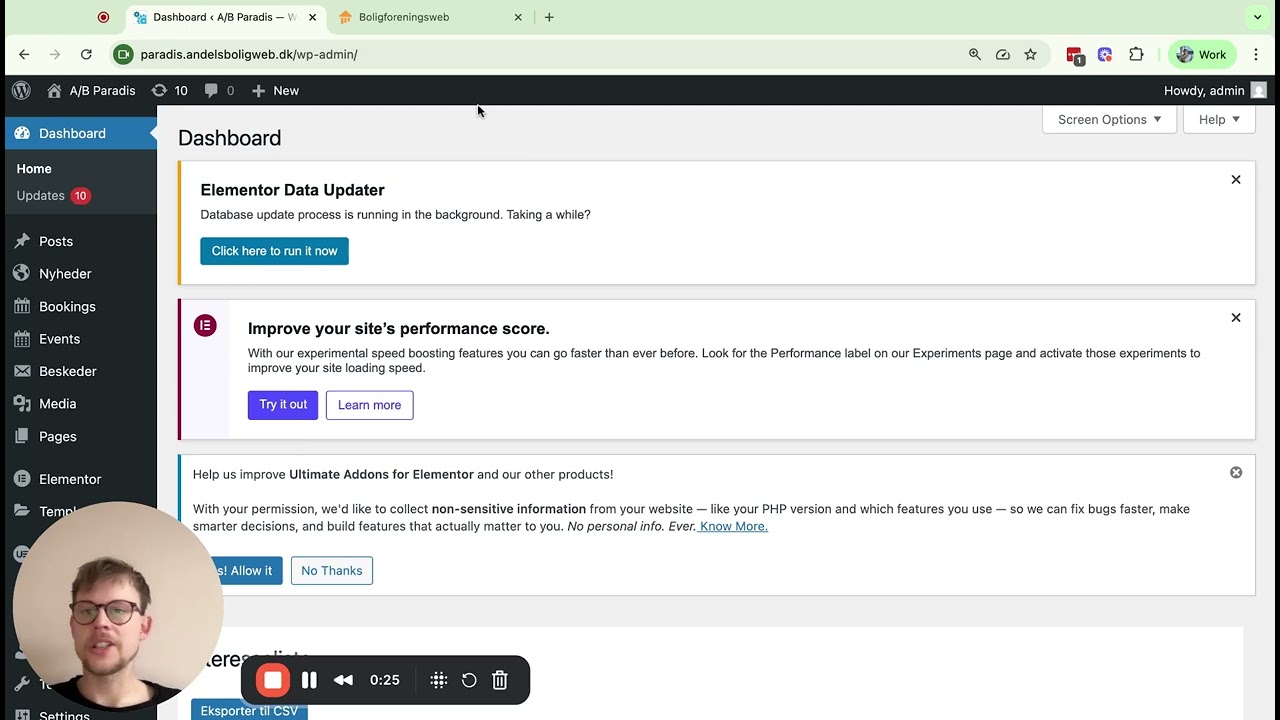
Task: Open the Media library menu item
Action: coord(80,404)
